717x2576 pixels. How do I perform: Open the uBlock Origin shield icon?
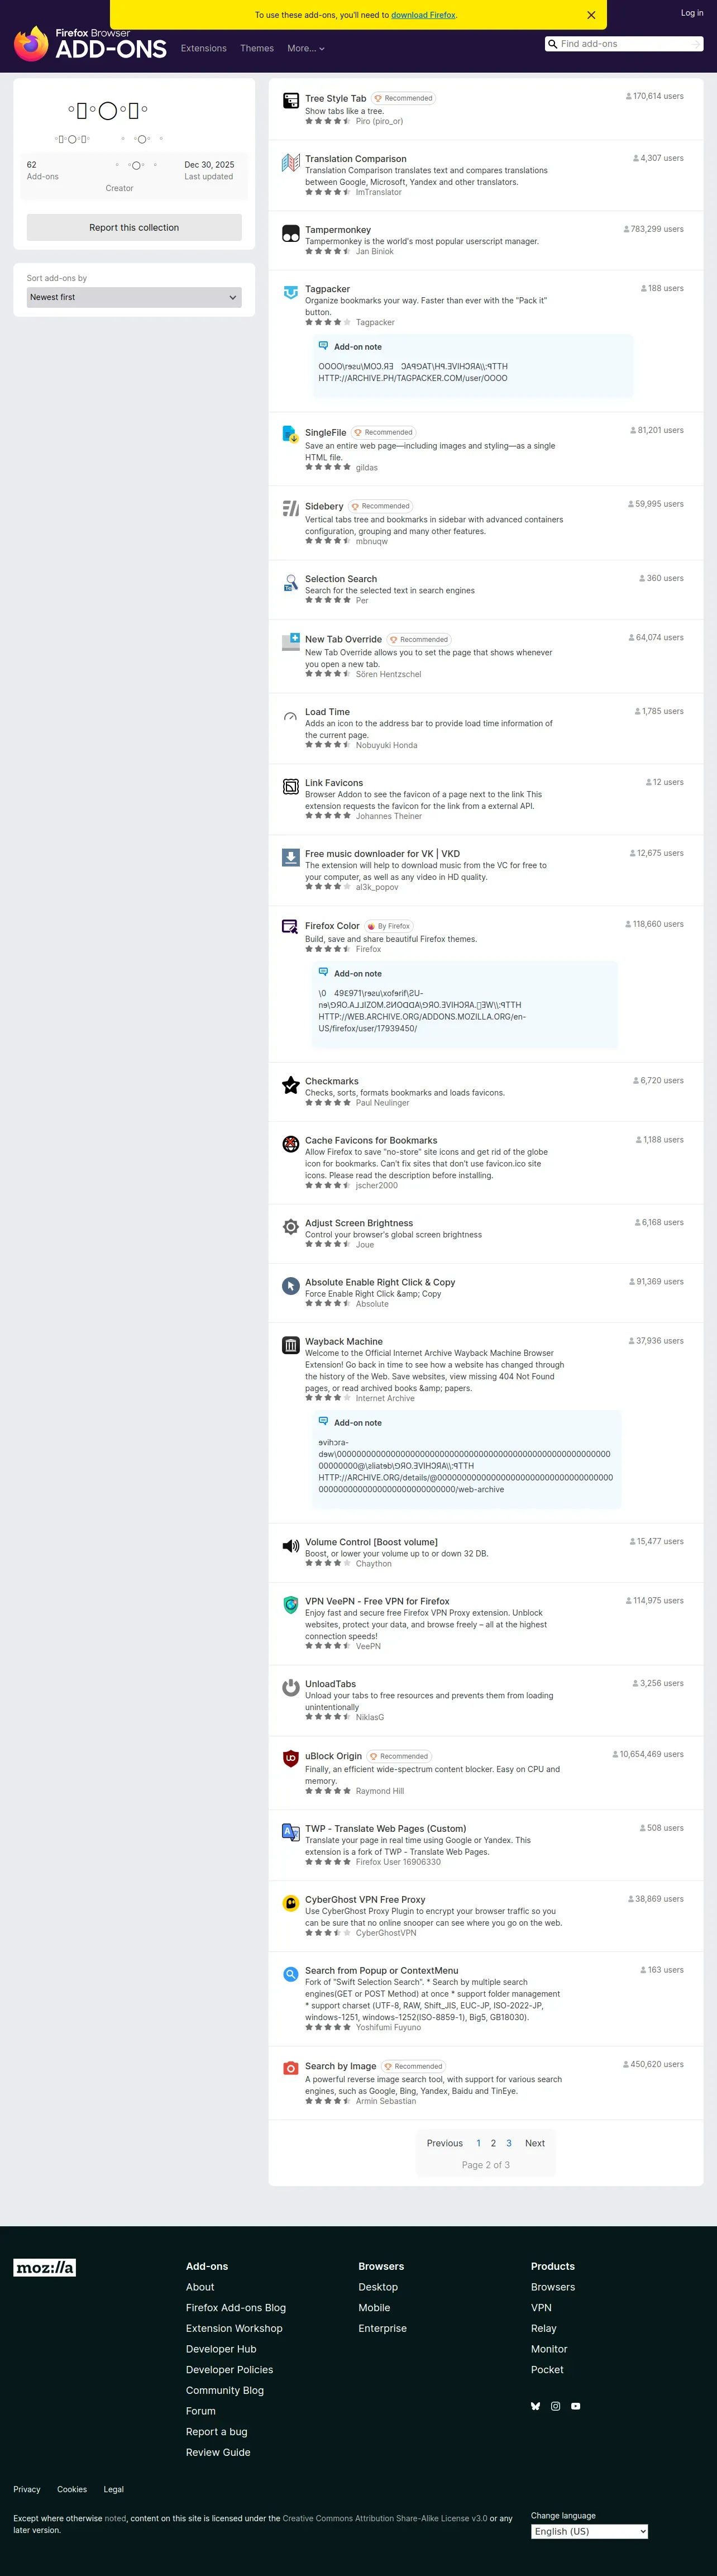click(291, 1758)
